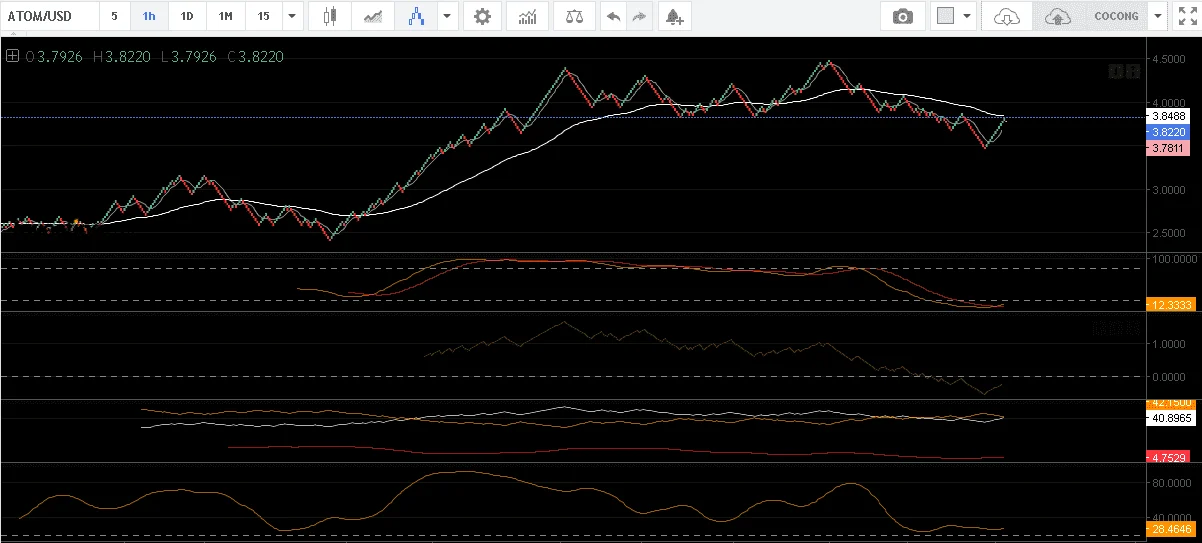This screenshot has height=543, width=1202.
Task: Select the 1h interval
Action: click(149, 16)
